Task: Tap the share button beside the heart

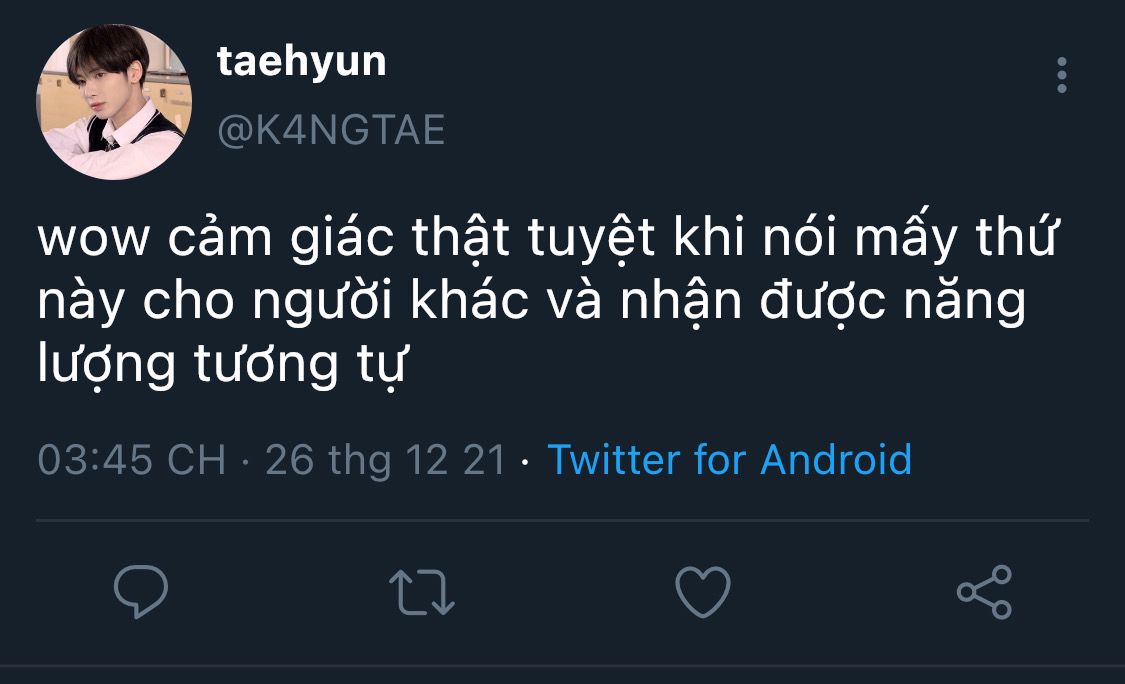Action: (x=984, y=591)
